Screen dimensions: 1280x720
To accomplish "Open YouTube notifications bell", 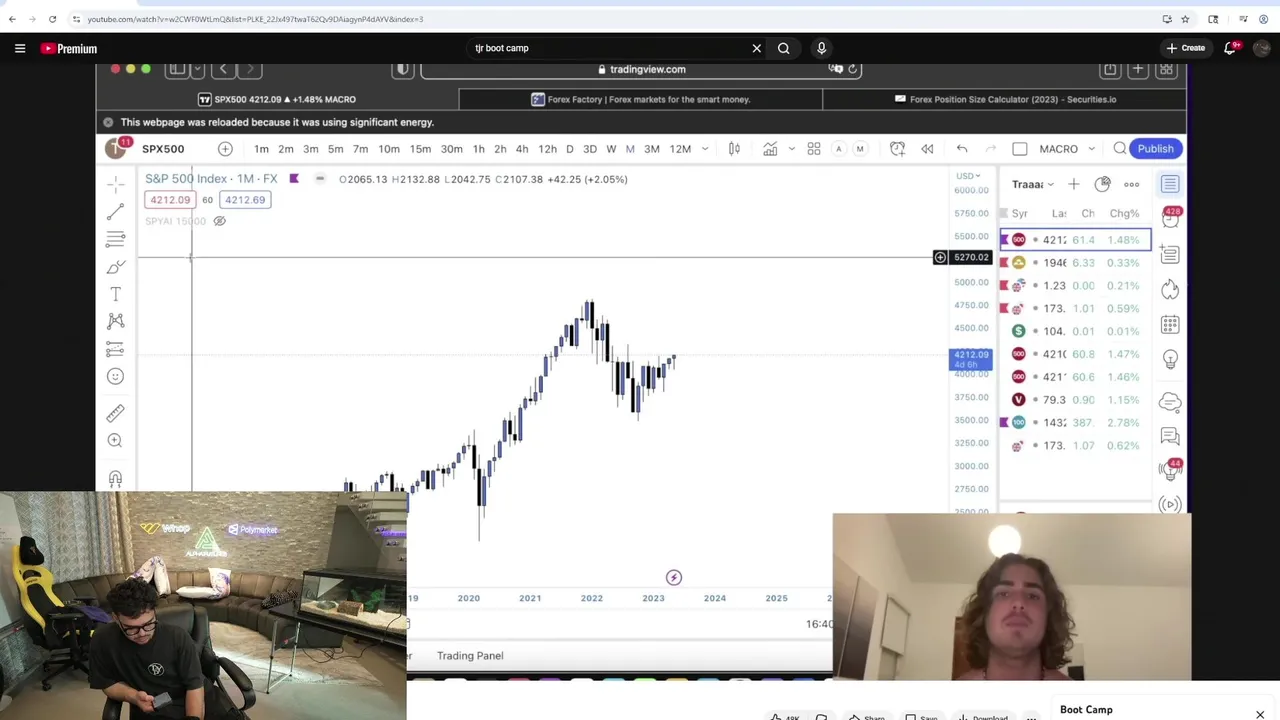I will (x=1231, y=48).
